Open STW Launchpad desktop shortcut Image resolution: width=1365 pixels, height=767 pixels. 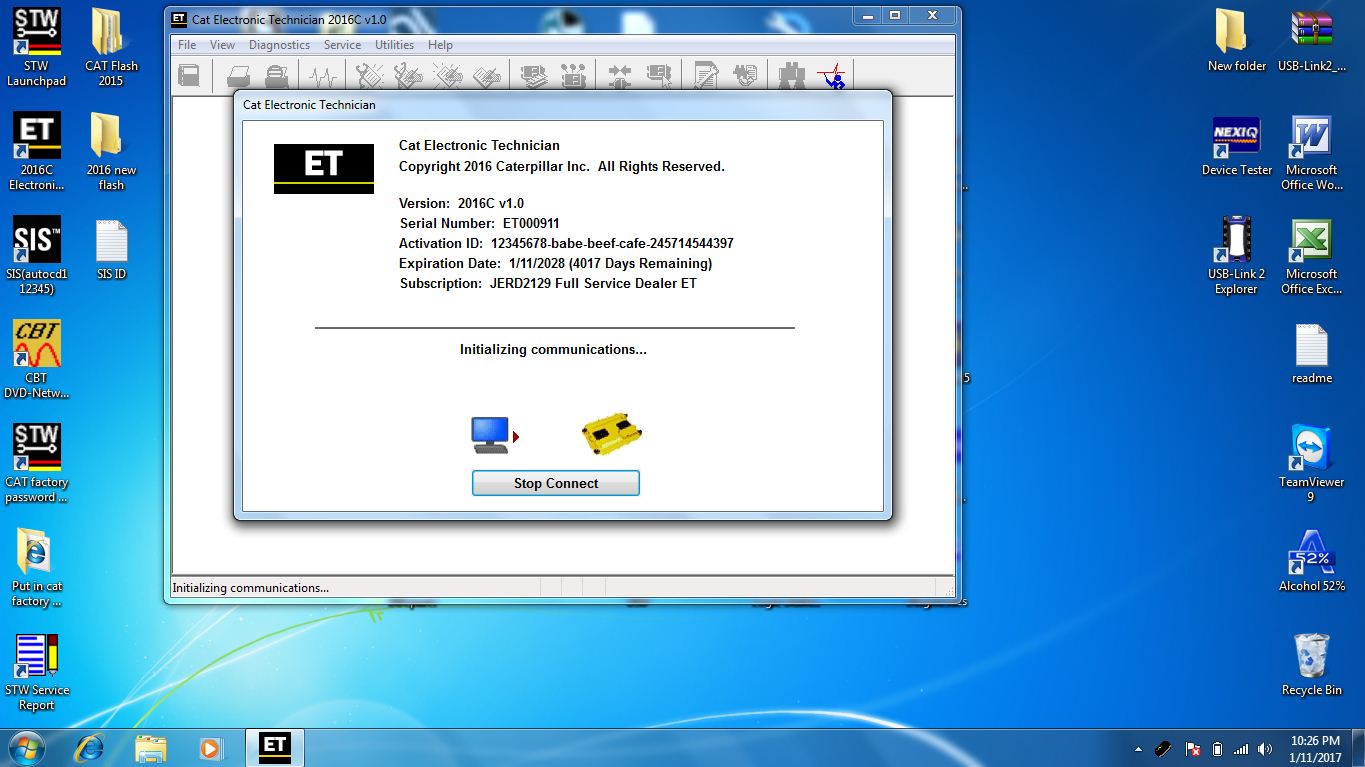pyautogui.click(x=36, y=47)
